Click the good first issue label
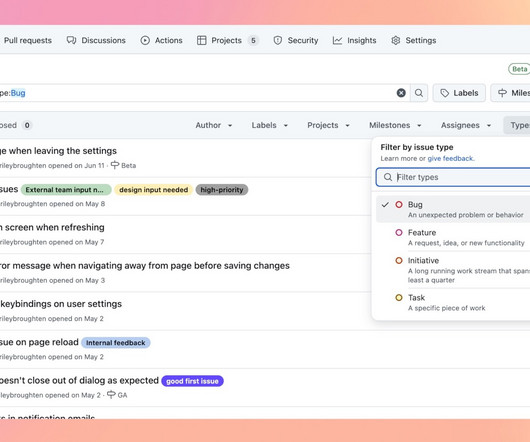The width and height of the screenshot is (530, 442). [x=192, y=381]
